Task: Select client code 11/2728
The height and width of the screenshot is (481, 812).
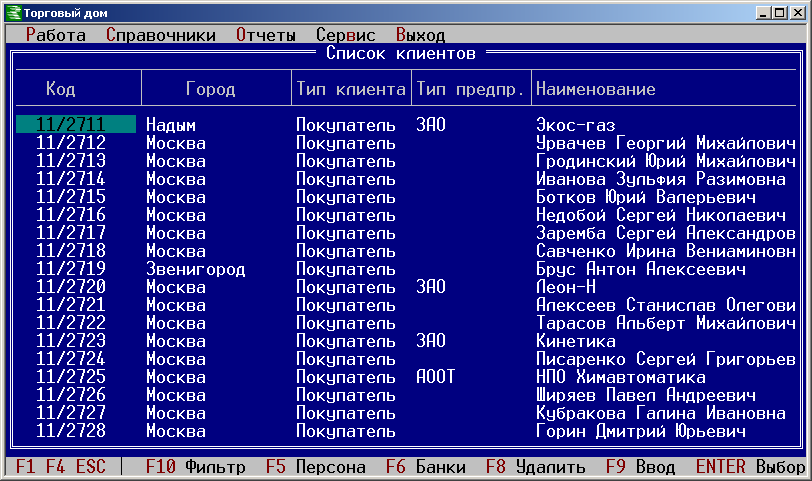Action: 71,430
